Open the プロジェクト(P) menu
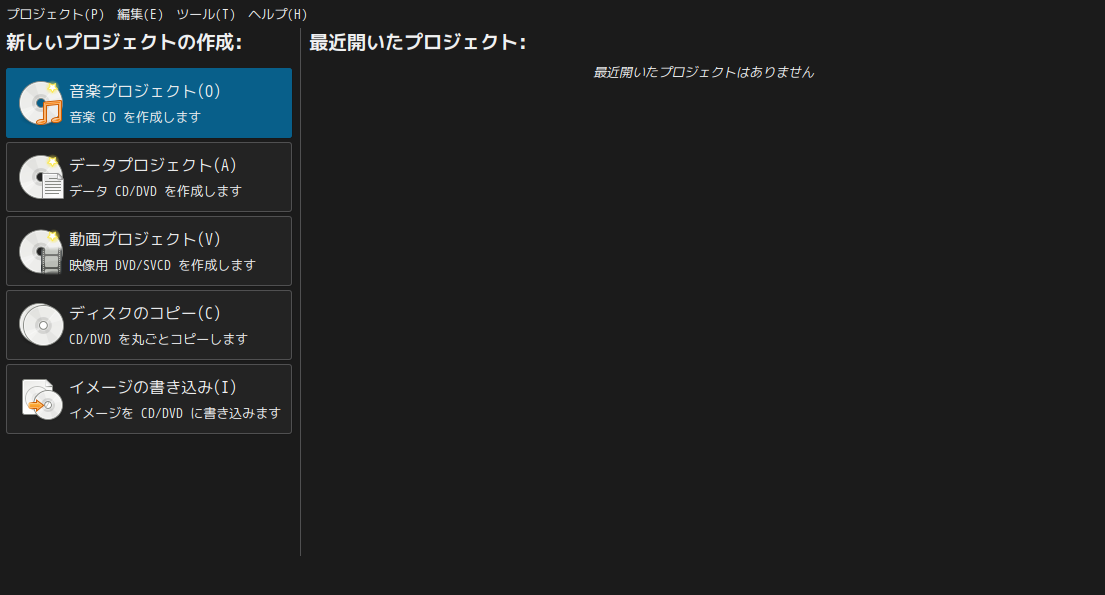 56,14
